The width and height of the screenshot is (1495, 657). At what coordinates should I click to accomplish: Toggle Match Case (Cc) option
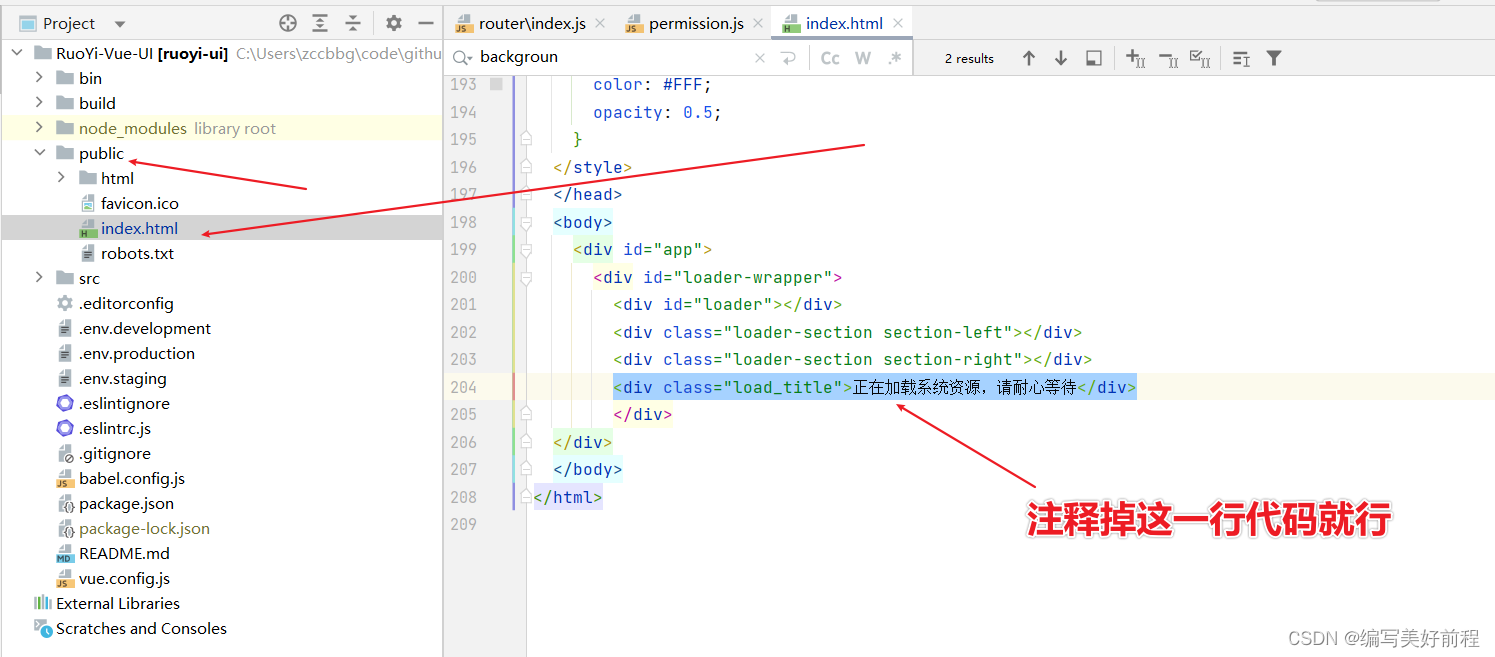pos(830,58)
